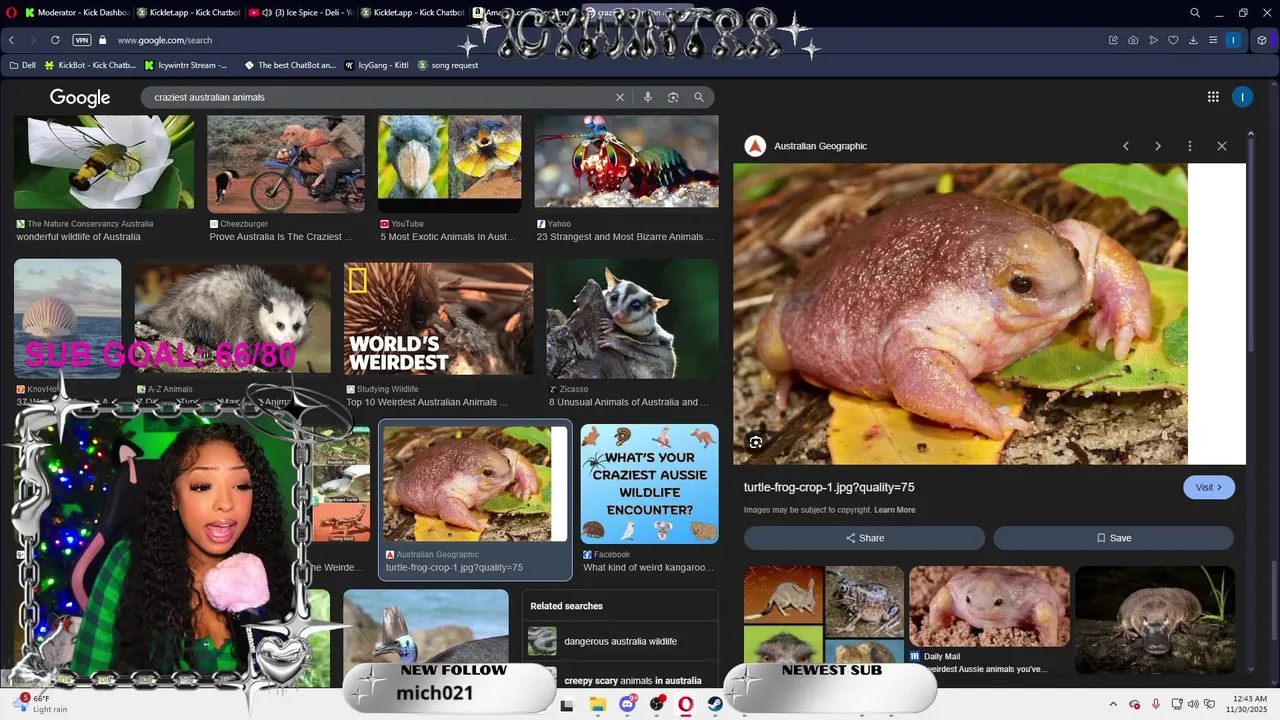The image size is (1280, 720).
Task: Toggle the browser VPN badge
Action: pos(82,40)
